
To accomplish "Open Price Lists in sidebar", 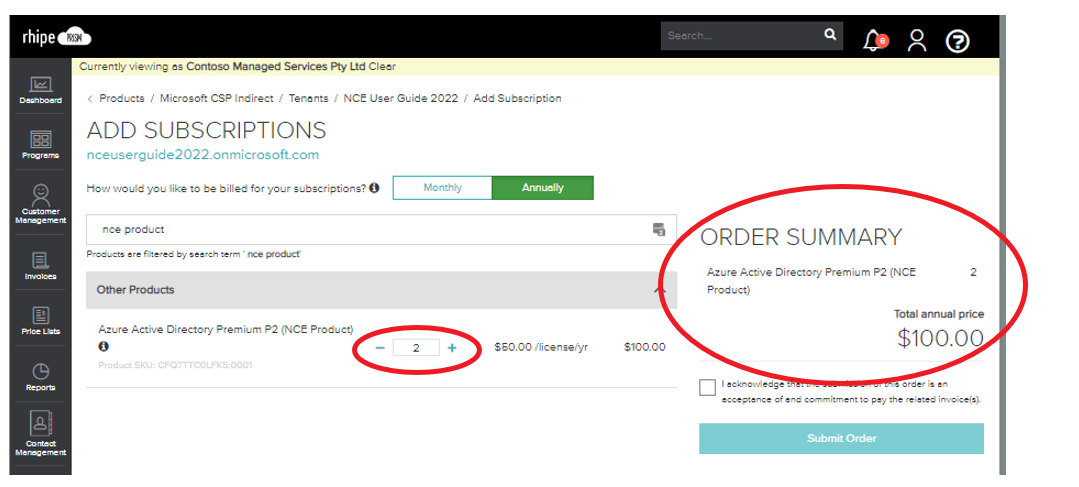I will (x=40, y=320).
